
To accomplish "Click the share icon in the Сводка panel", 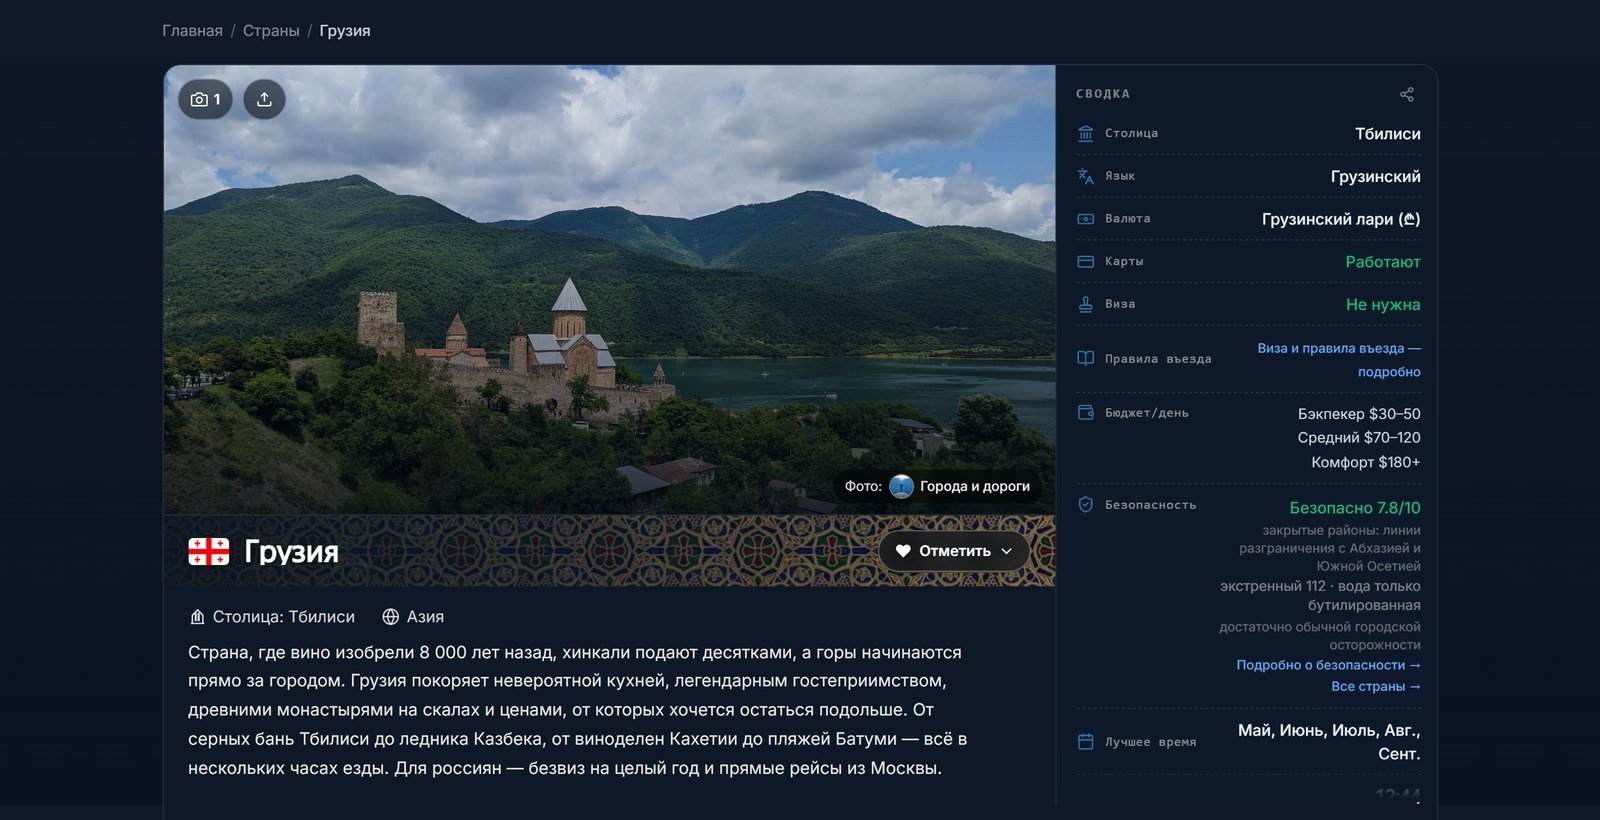I will [x=1407, y=94].
